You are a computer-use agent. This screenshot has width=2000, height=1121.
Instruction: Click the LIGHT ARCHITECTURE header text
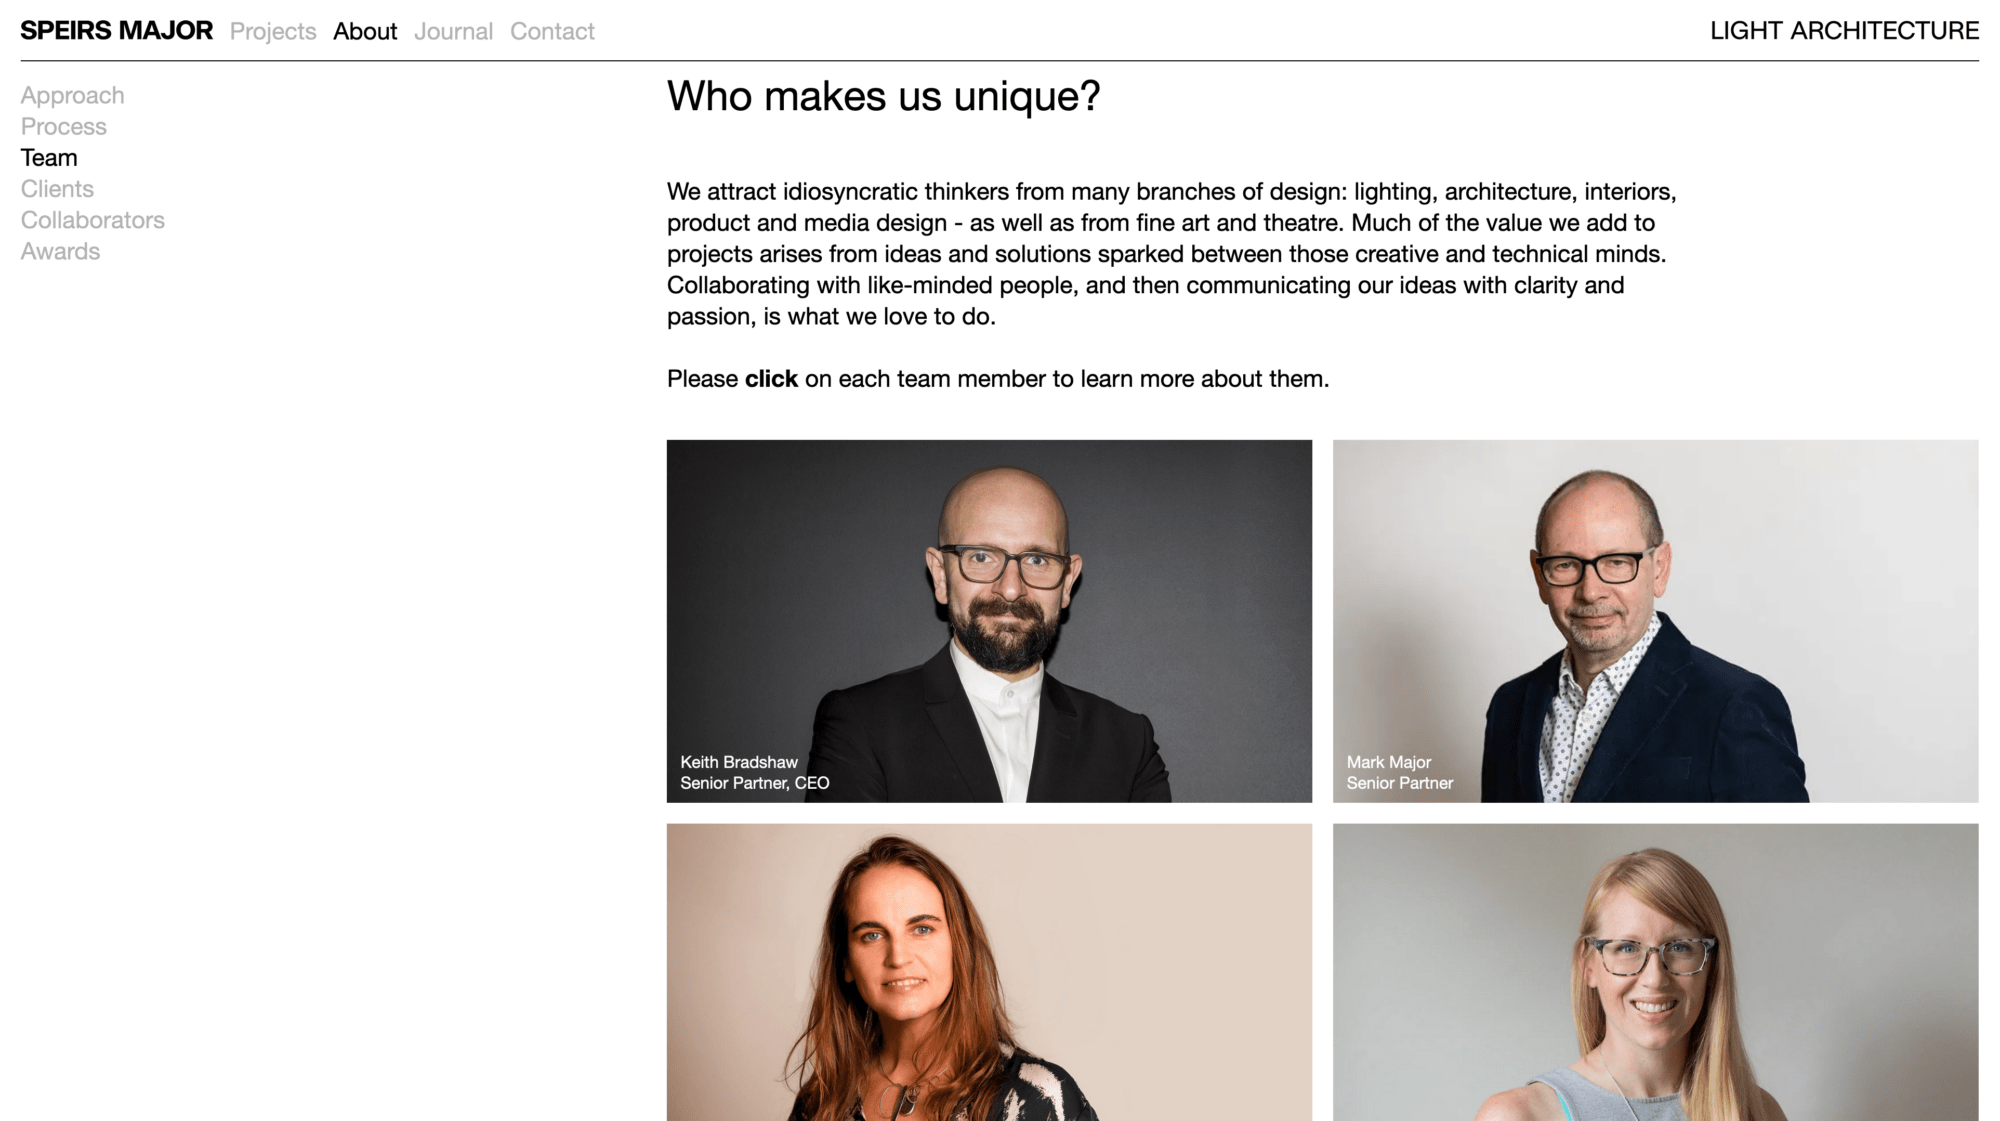pos(1844,31)
